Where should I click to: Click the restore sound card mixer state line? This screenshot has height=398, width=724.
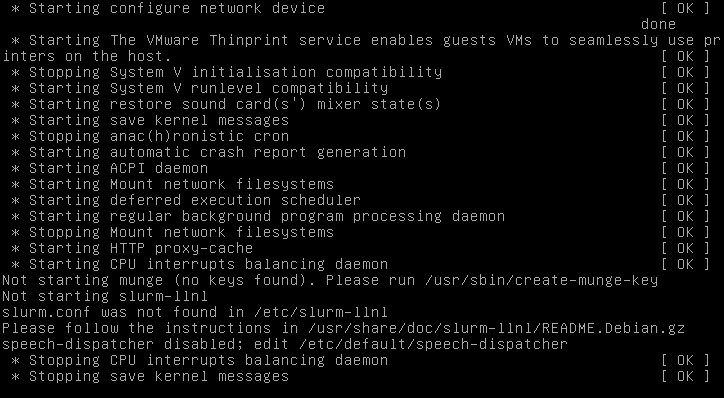click(x=226, y=104)
